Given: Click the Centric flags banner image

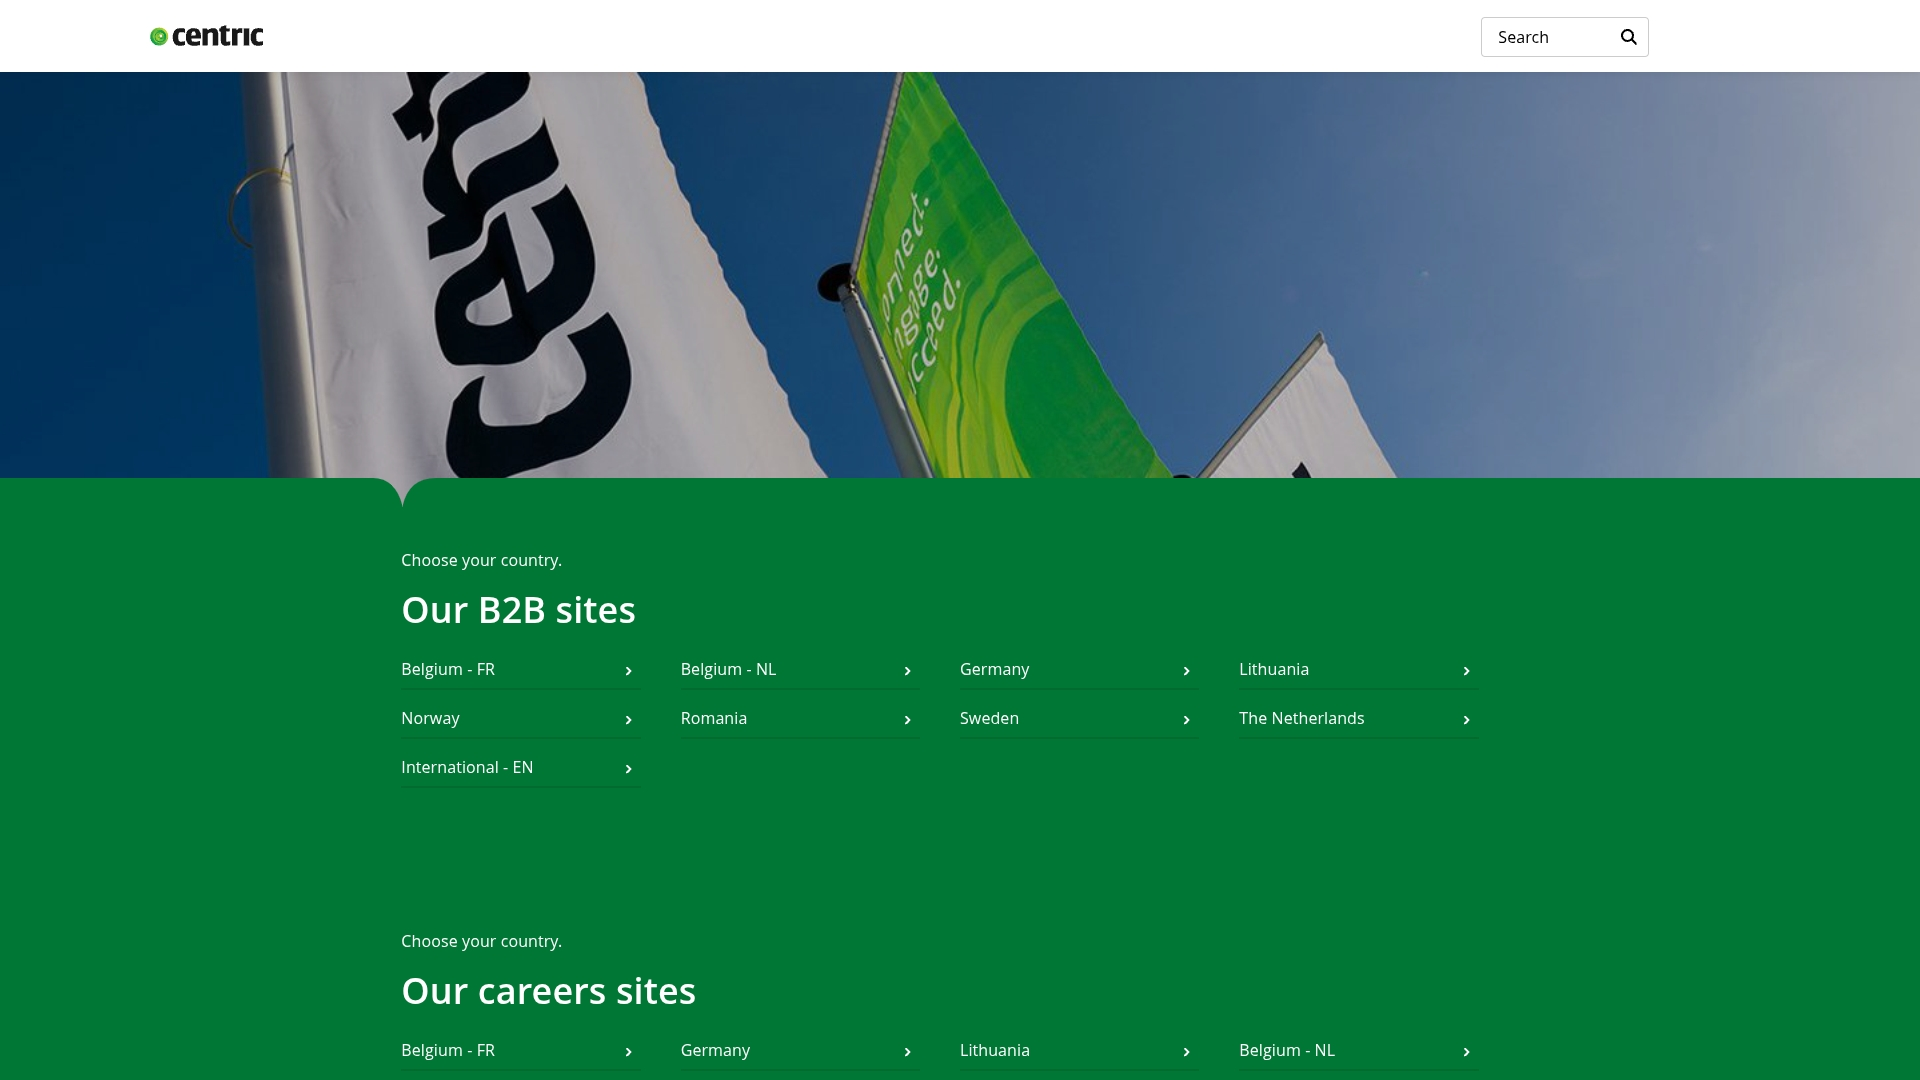Looking at the screenshot, I should [960, 275].
